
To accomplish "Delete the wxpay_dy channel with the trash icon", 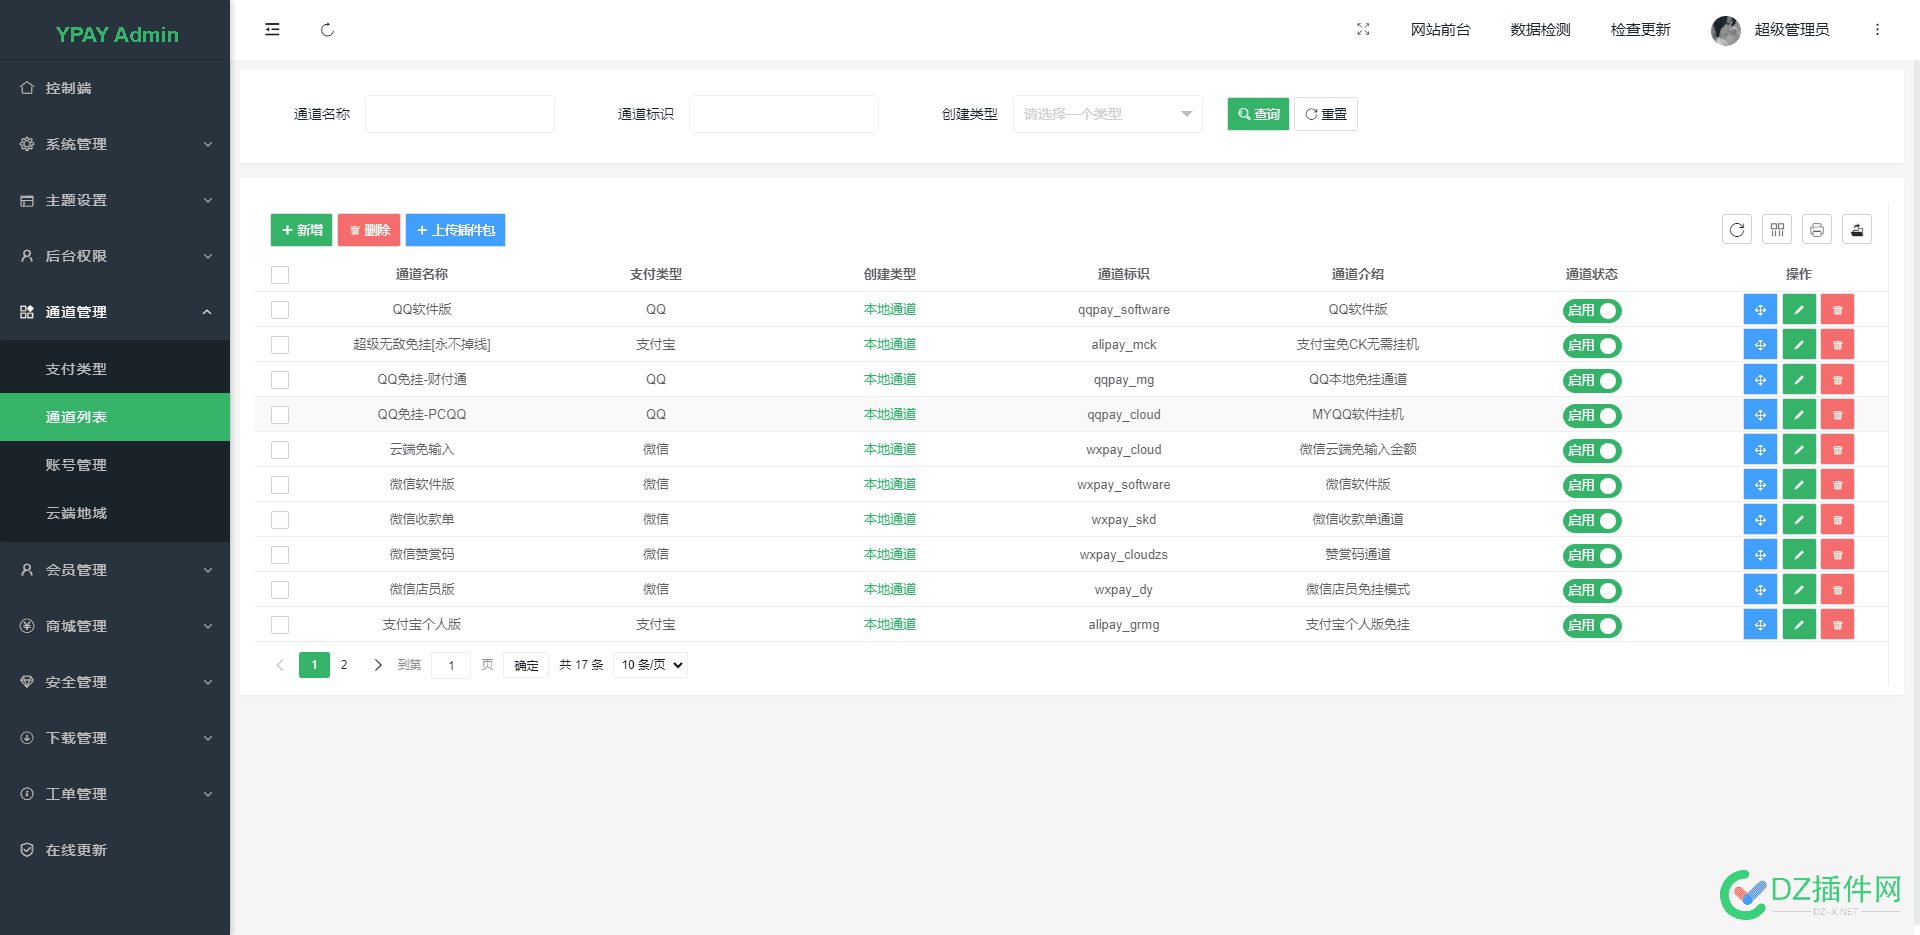I will (1837, 590).
